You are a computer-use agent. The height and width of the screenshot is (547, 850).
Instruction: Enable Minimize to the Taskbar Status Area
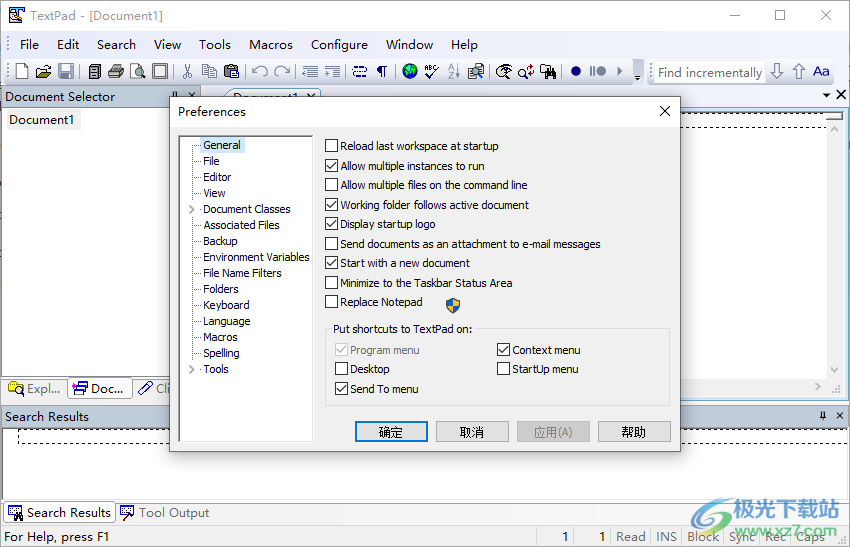pos(331,282)
